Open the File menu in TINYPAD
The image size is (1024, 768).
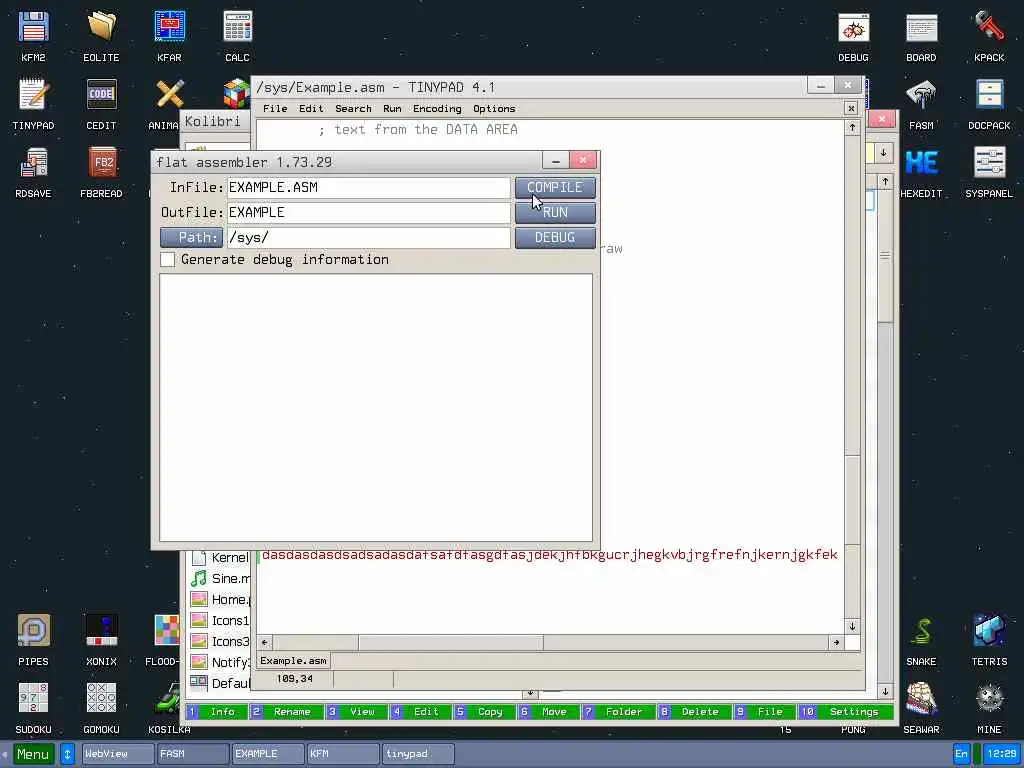[275, 108]
